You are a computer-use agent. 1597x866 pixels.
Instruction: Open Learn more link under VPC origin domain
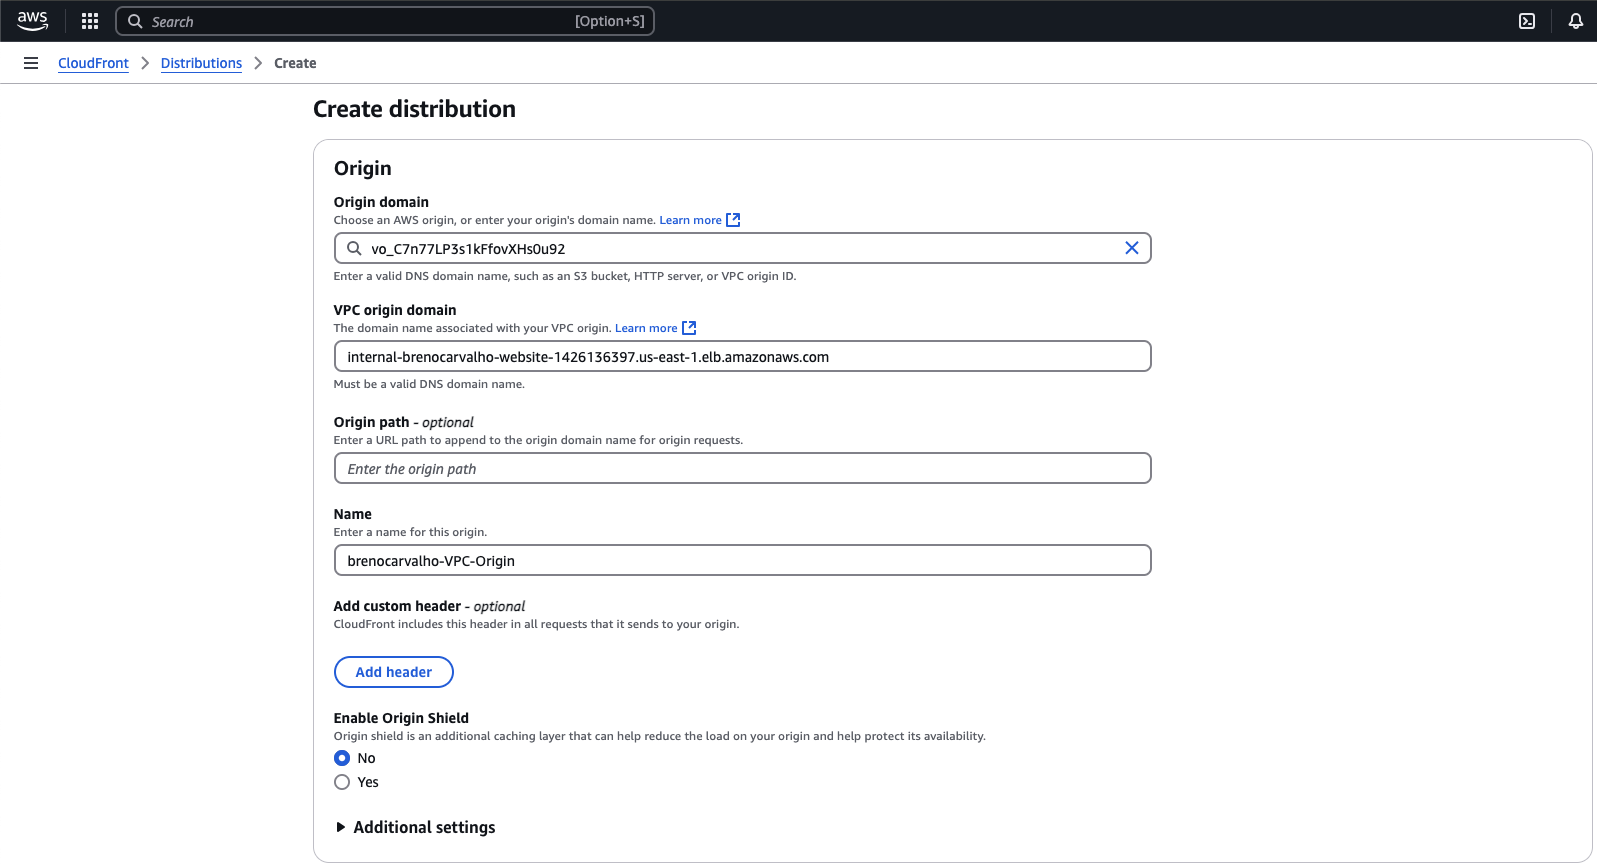(646, 328)
